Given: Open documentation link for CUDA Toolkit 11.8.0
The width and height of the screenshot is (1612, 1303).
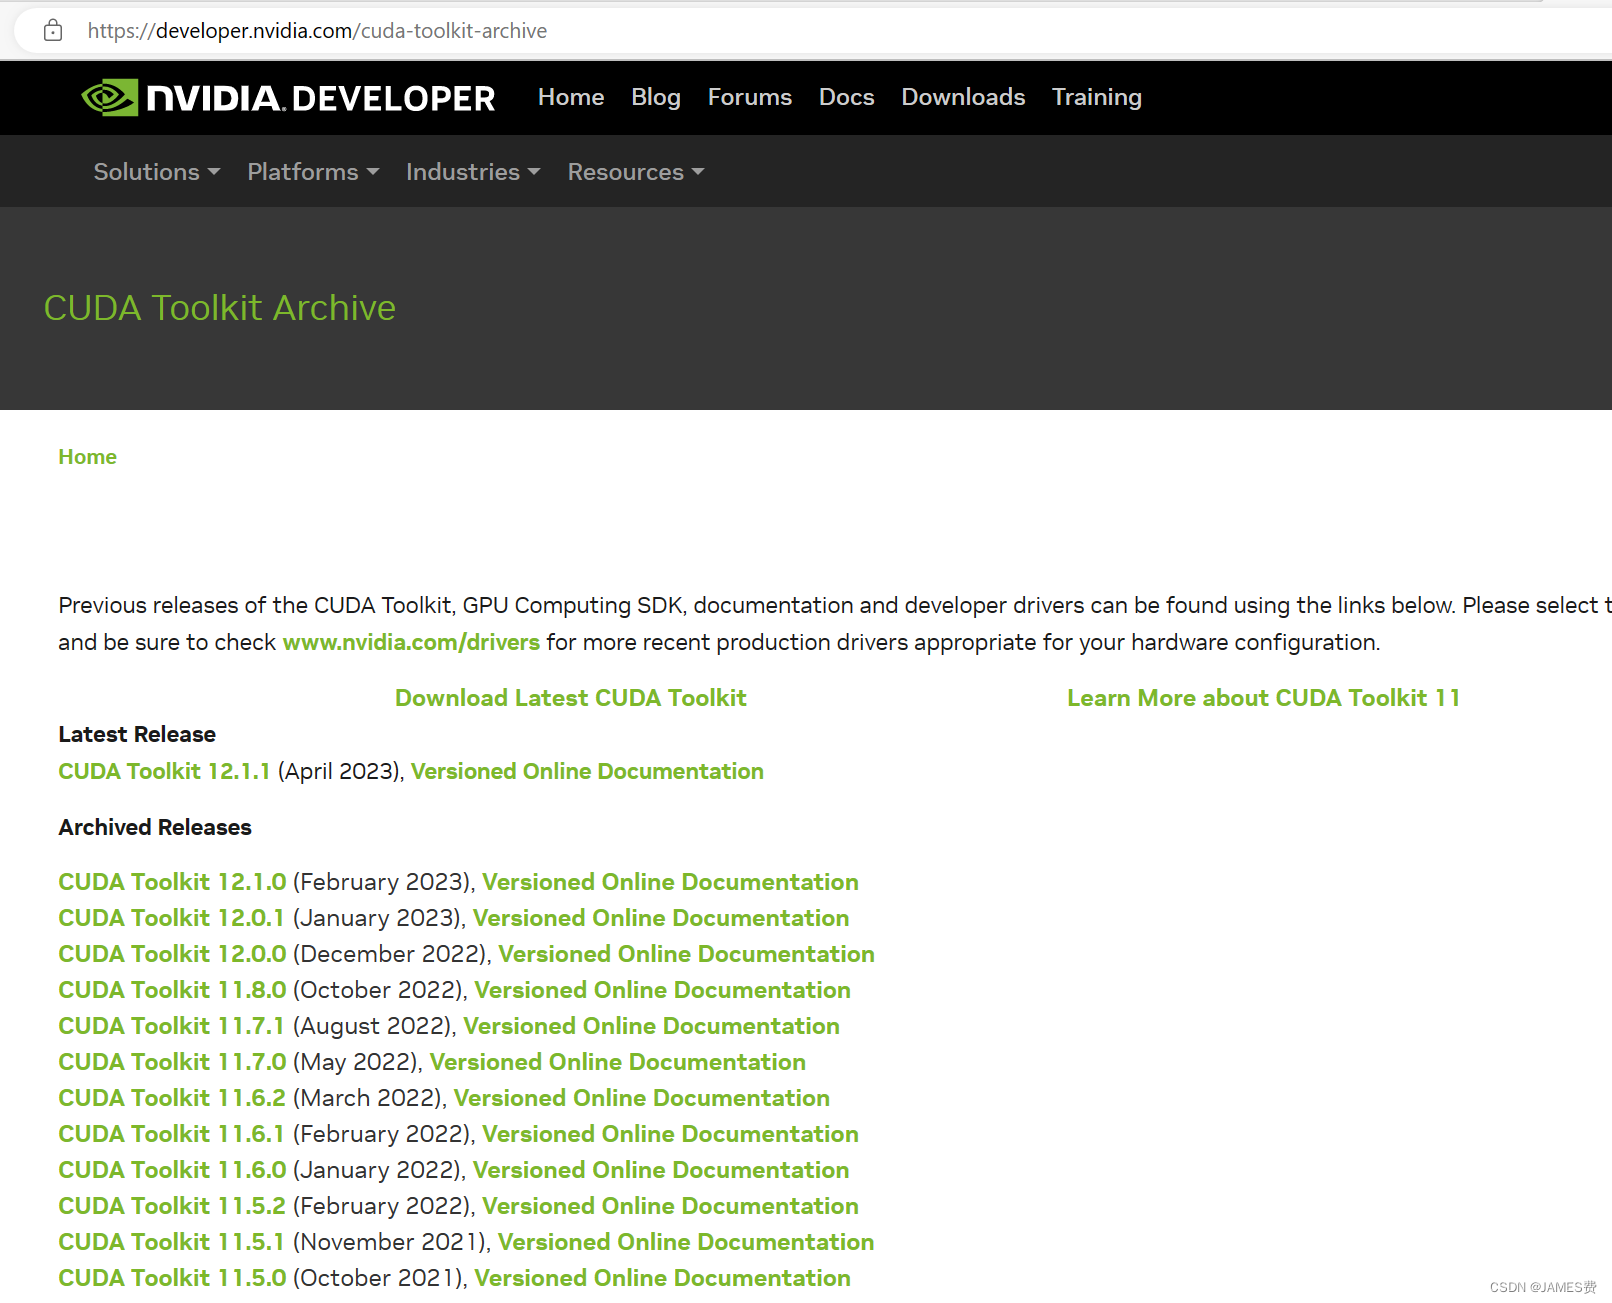Looking at the screenshot, I should [x=663, y=990].
